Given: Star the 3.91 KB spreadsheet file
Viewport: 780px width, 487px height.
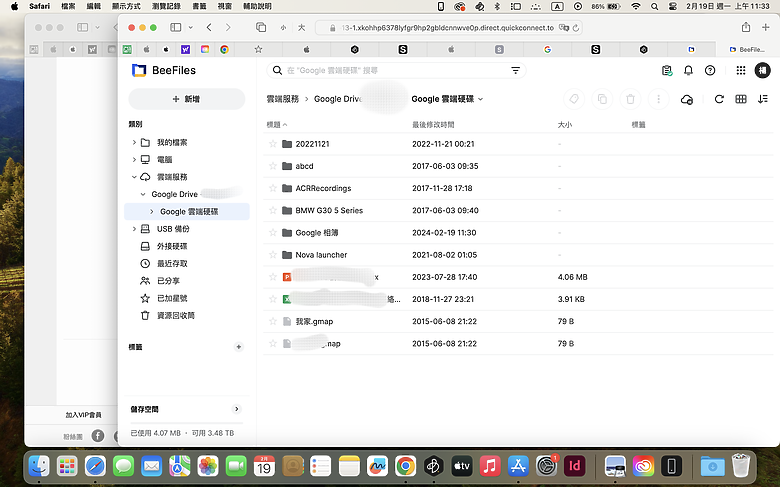Looking at the screenshot, I should (x=273, y=299).
